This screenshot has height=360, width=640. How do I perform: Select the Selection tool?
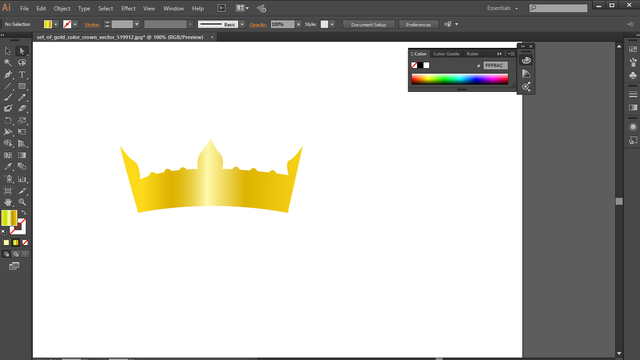click(8, 51)
